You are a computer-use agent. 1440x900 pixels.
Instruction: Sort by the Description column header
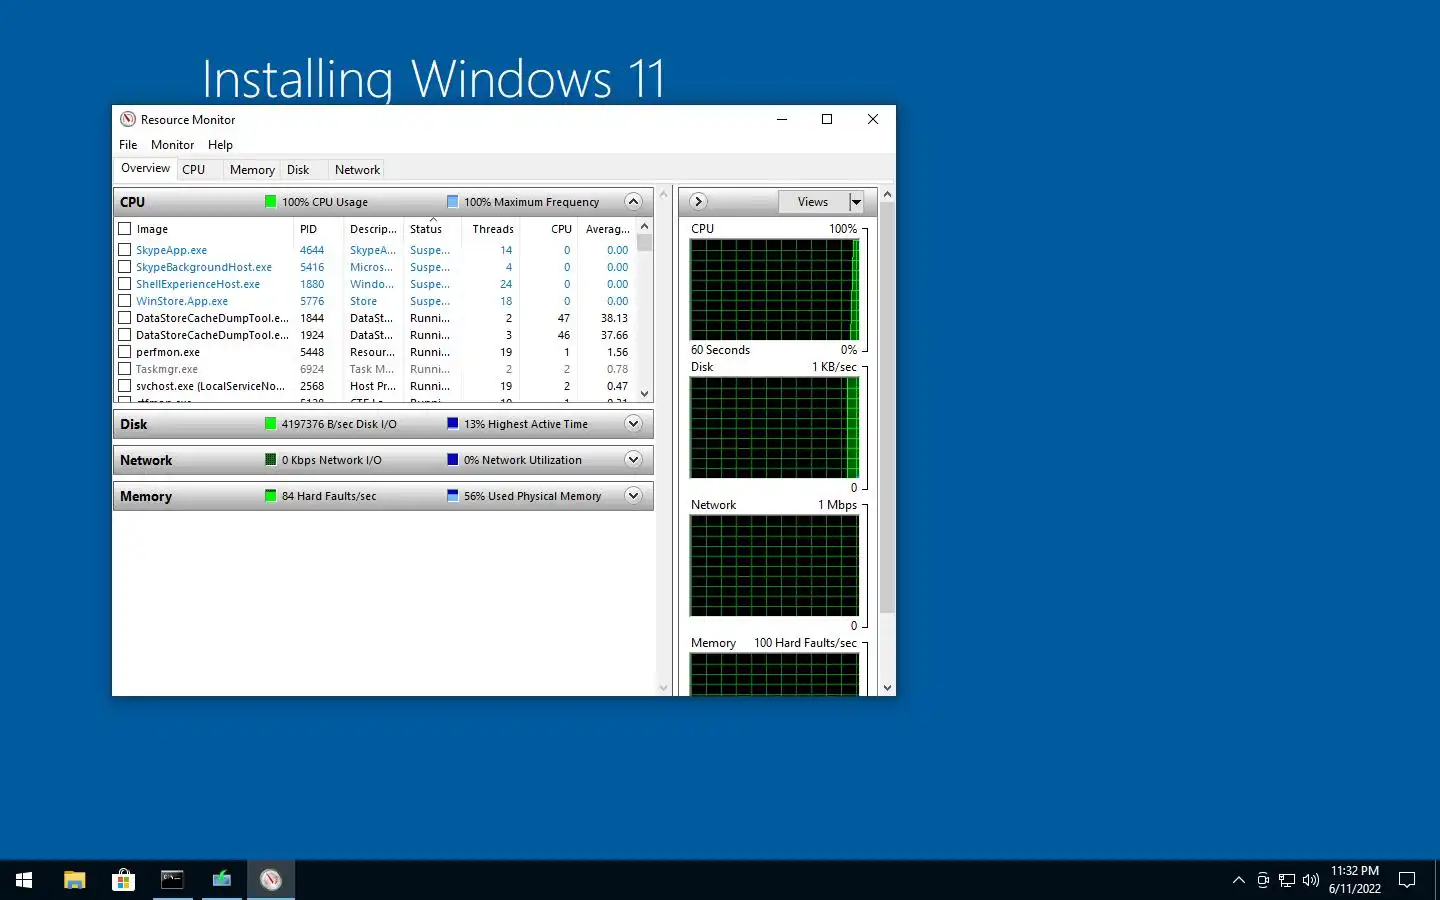[x=373, y=229]
